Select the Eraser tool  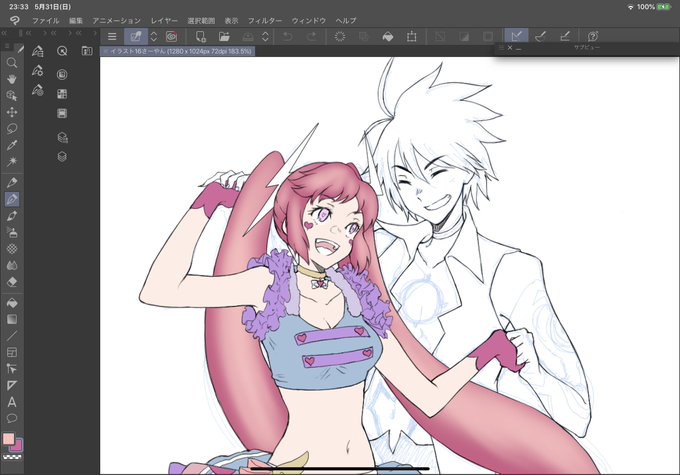coord(12,282)
